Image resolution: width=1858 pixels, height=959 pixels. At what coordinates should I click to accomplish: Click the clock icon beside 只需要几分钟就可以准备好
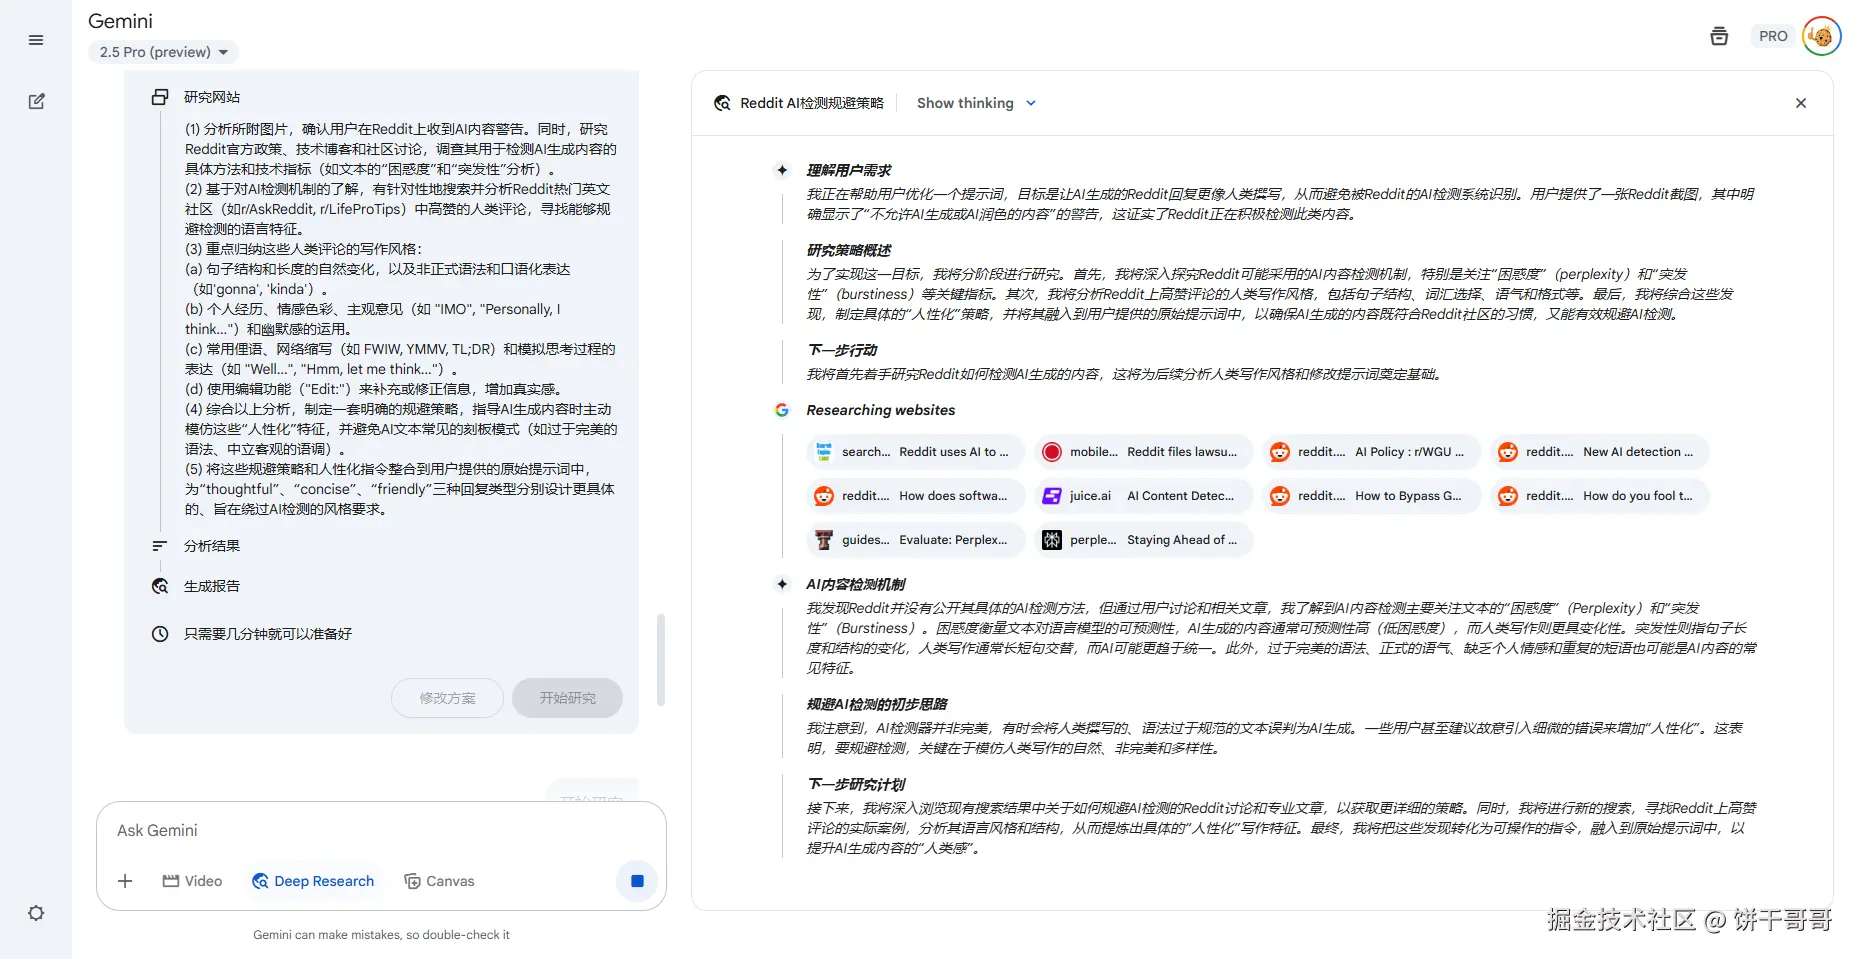[x=160, y=634]
